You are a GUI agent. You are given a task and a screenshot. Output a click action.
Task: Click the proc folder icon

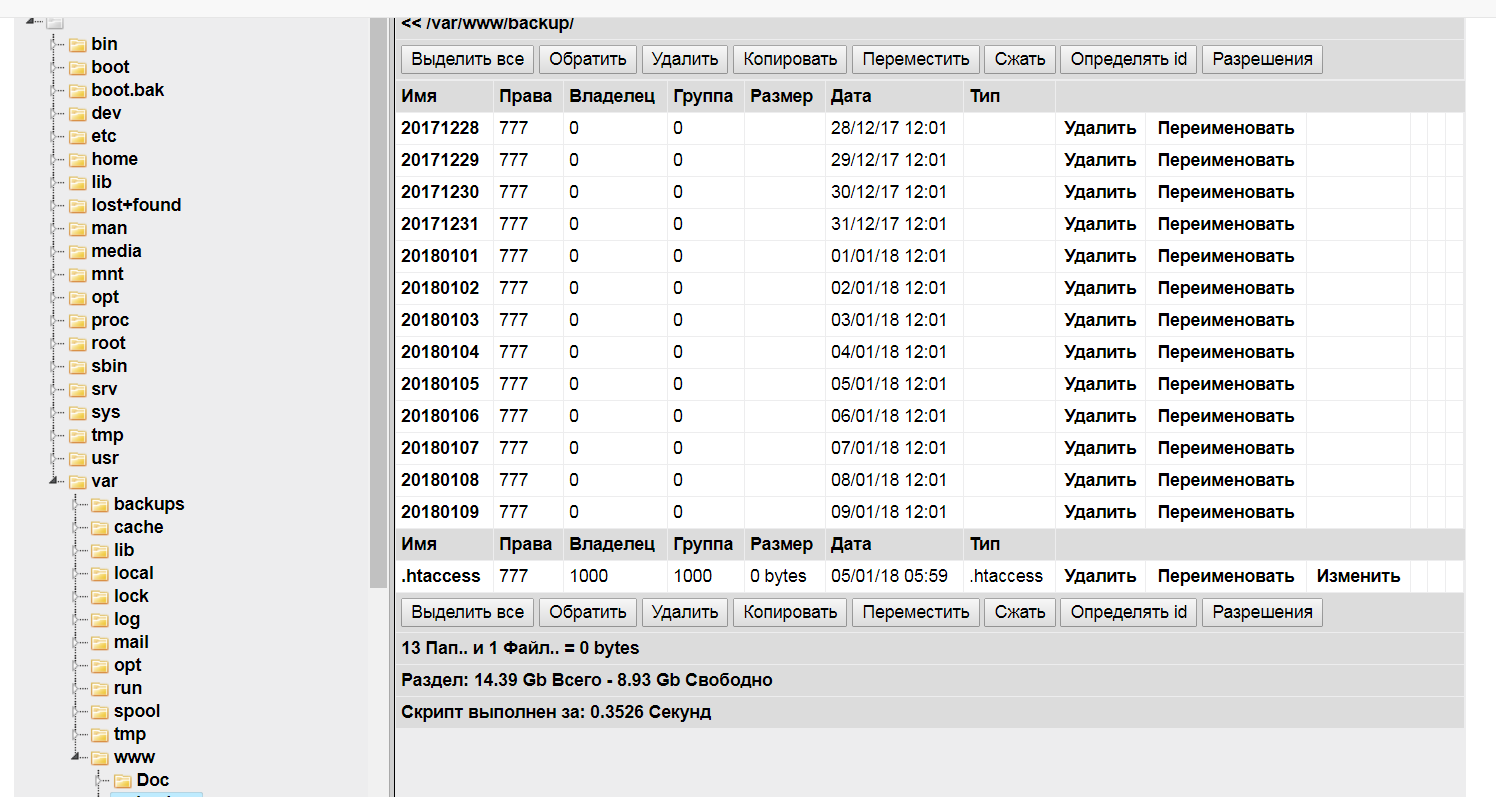click(x=77, y=320)
